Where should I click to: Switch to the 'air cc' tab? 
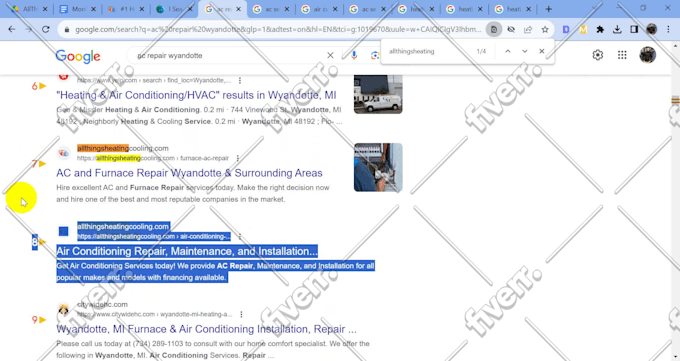pyautogui.click(x=320, y=9)
